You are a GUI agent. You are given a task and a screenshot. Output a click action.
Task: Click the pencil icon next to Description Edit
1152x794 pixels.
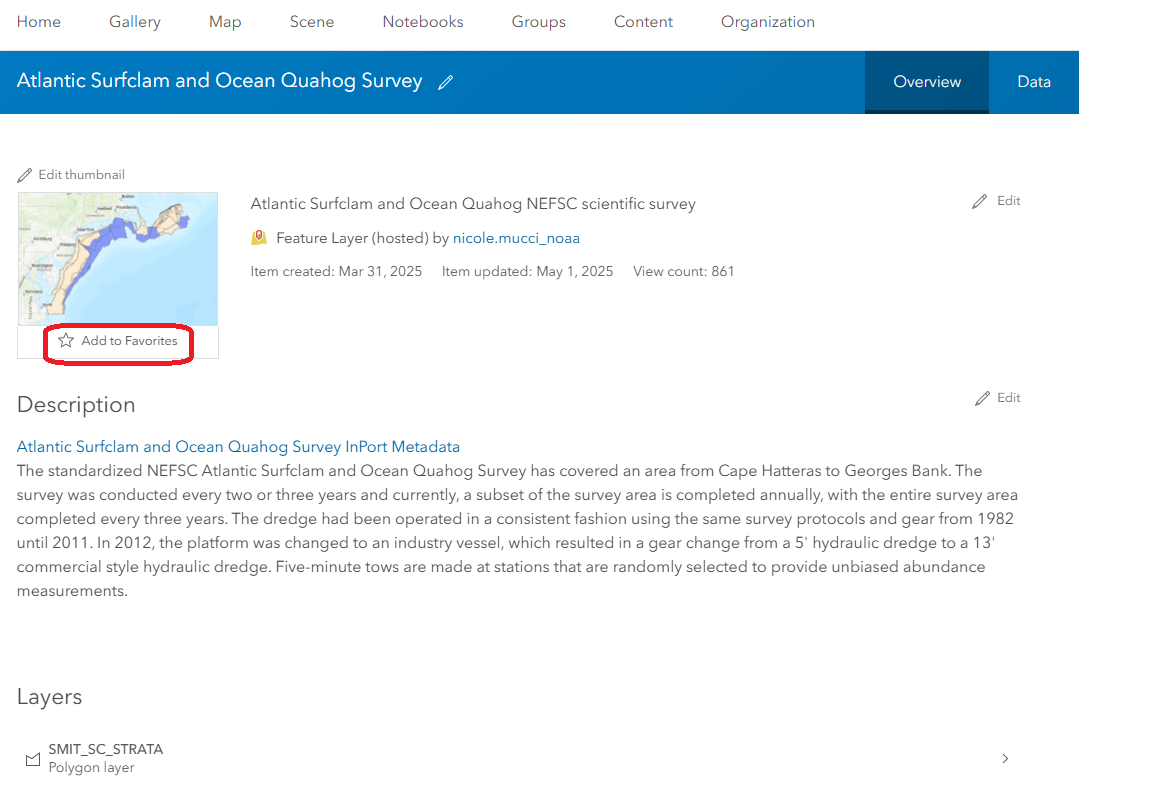(982, 398)
